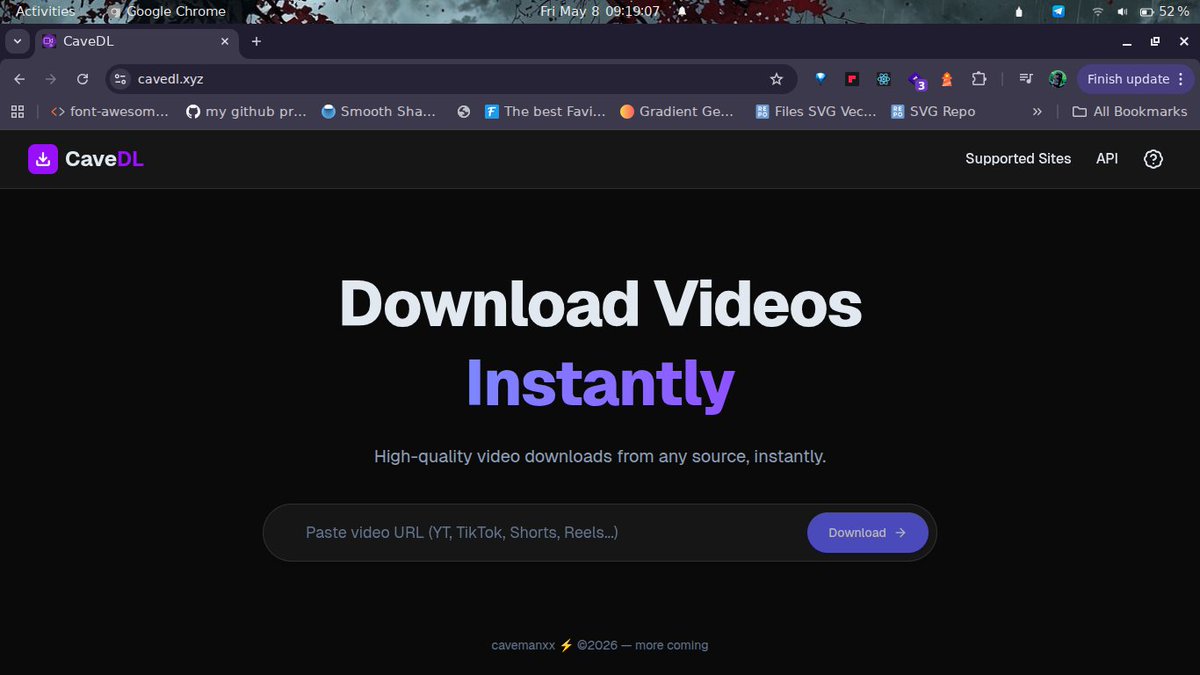1200x675 pixels.
Task: Open the date and time calendar menu
Action: 600,11
